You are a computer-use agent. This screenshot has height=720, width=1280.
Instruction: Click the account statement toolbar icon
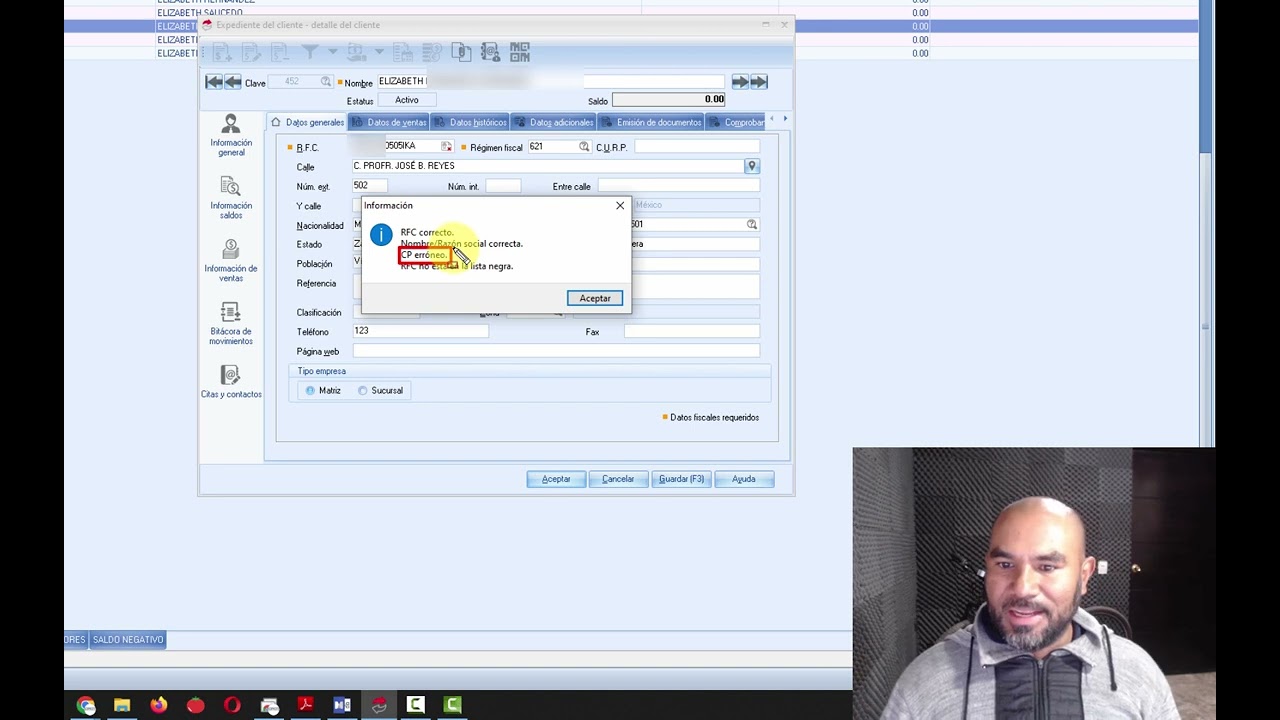(403, 52)
